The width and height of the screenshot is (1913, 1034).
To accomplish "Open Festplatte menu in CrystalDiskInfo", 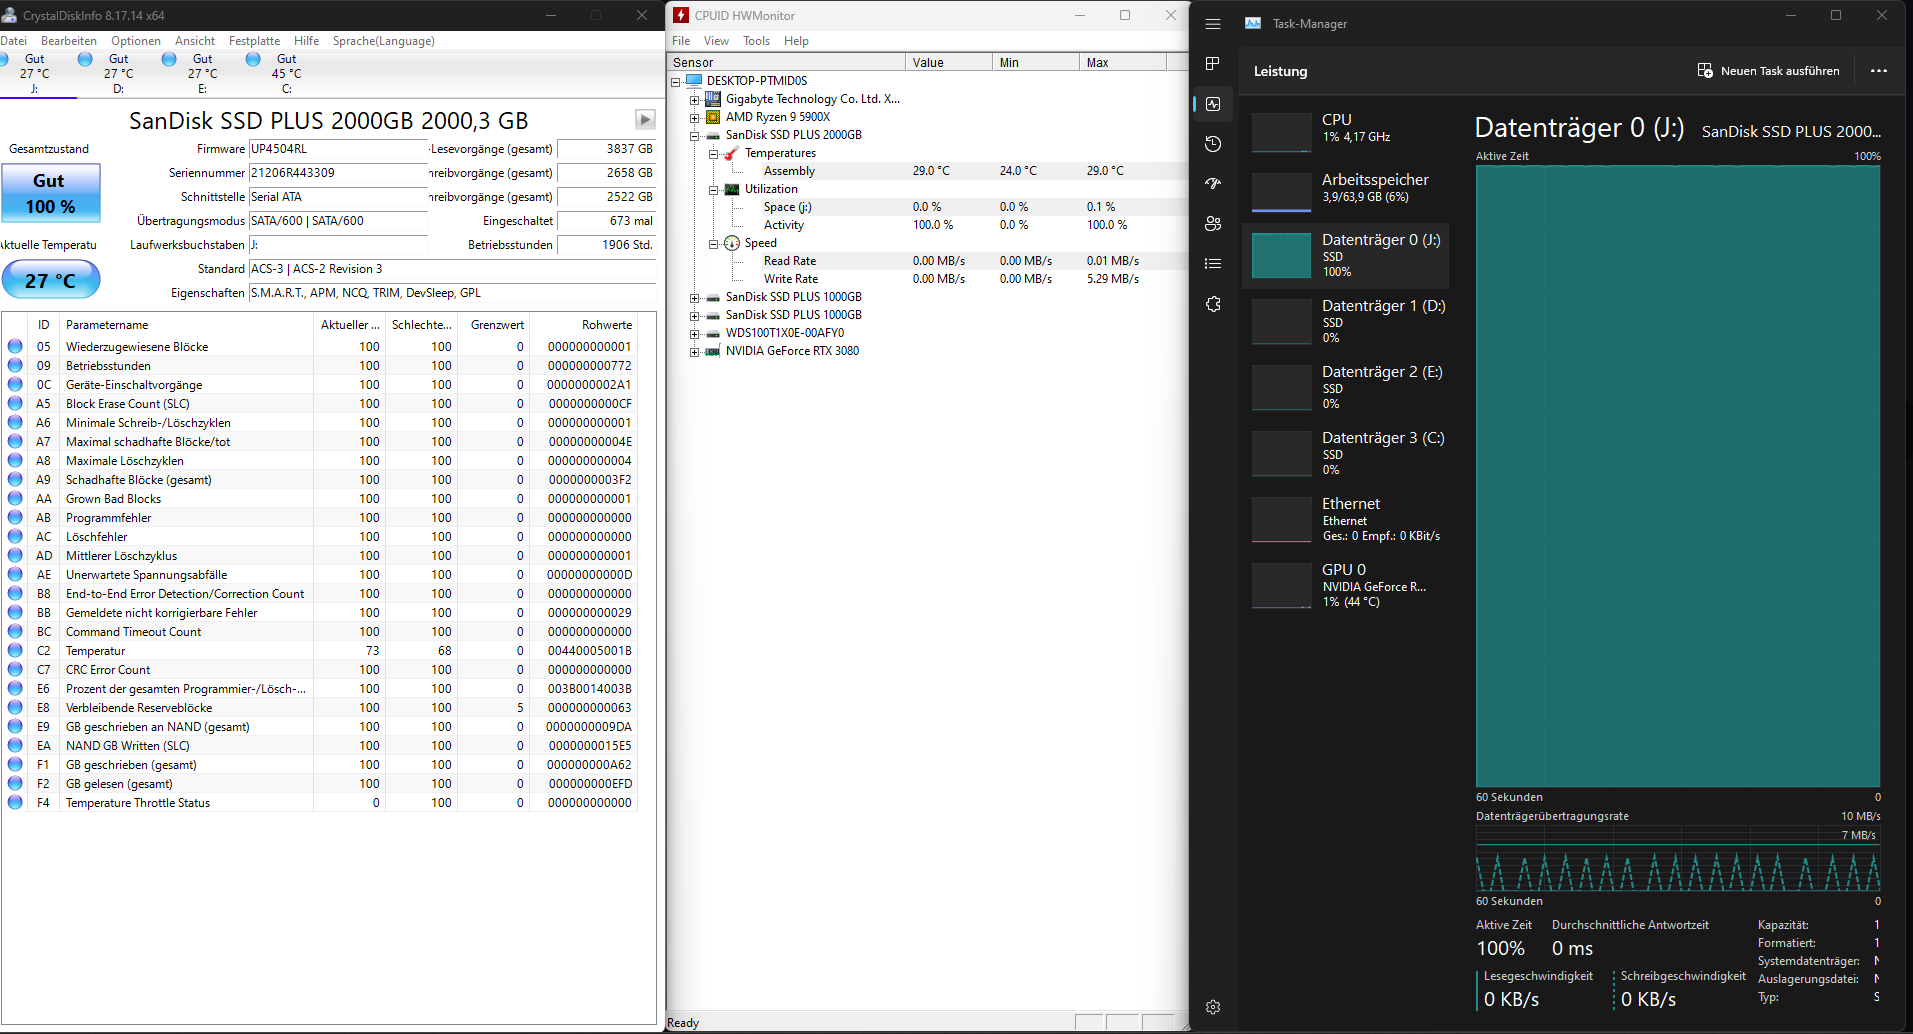I will coord(254,41).
